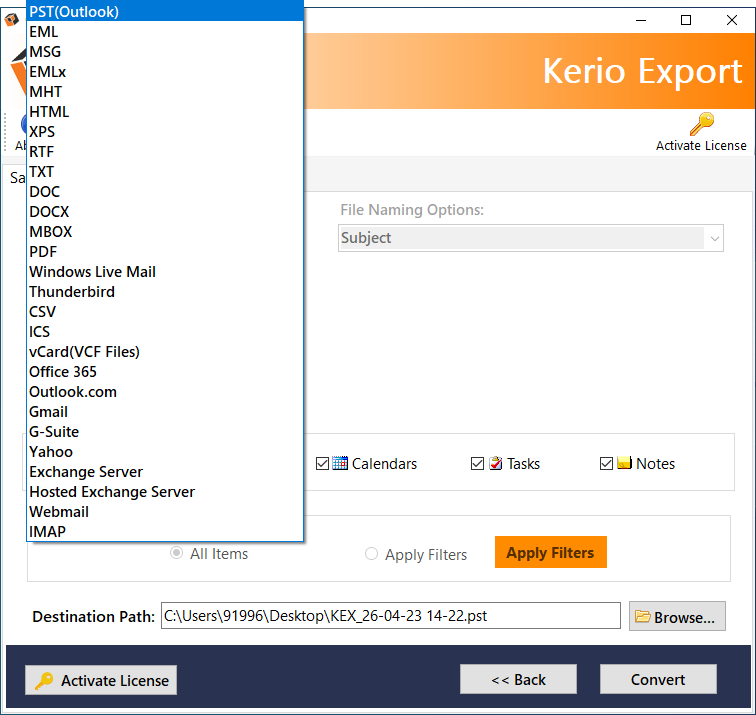Viewport: 756px width, 715px height.
Task: Select DOCX as the saving option
Action: (165, 212)
